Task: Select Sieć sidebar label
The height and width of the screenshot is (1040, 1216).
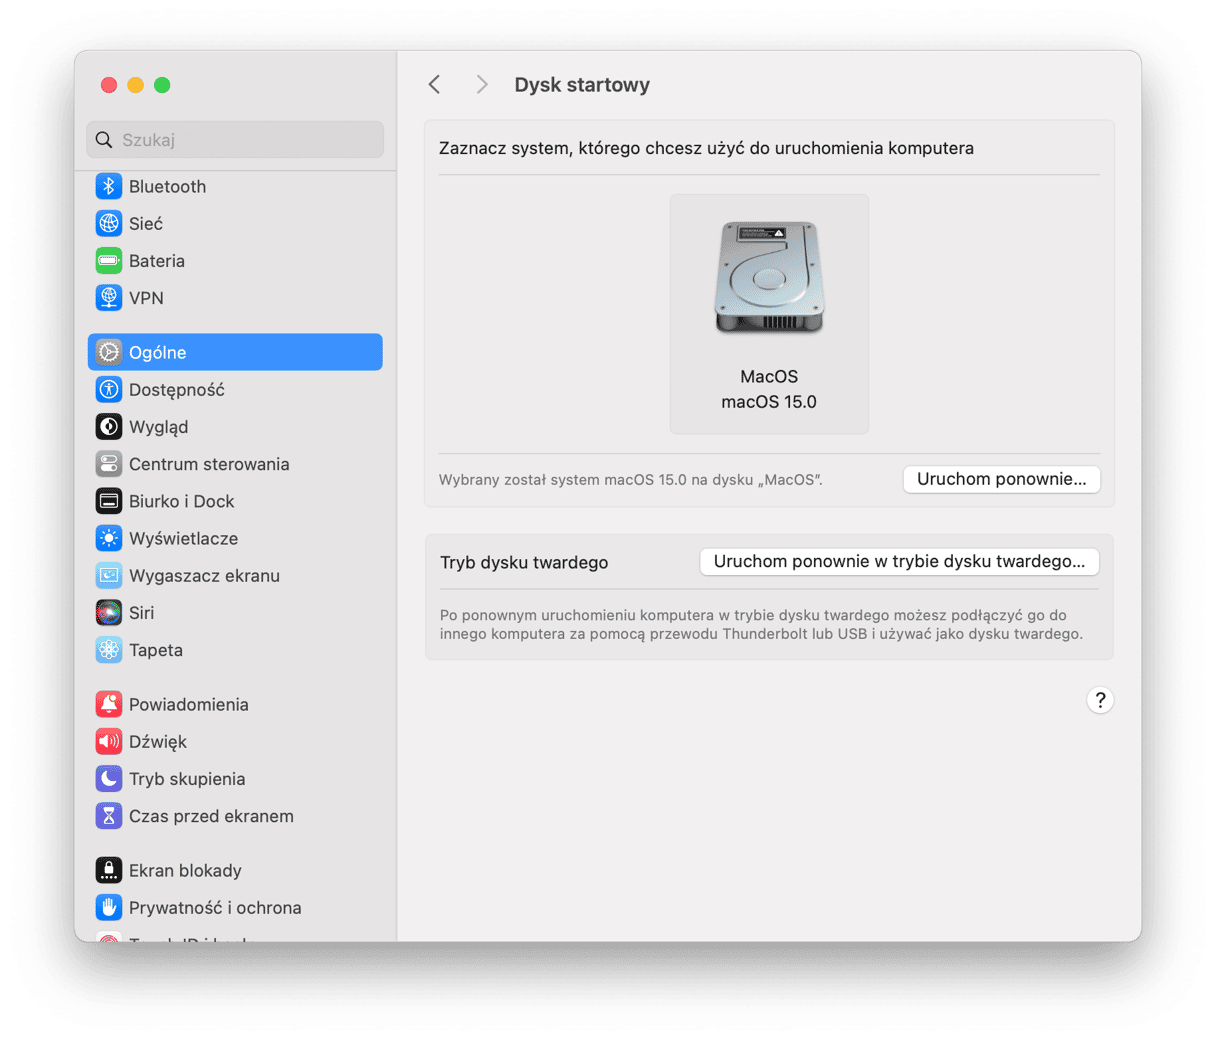Action: [x=146, y=224]
